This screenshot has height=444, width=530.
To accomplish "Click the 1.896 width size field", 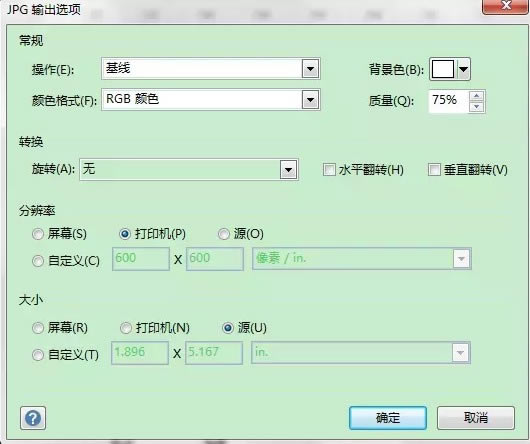I will pyautogui.click(x=140, y=353).
